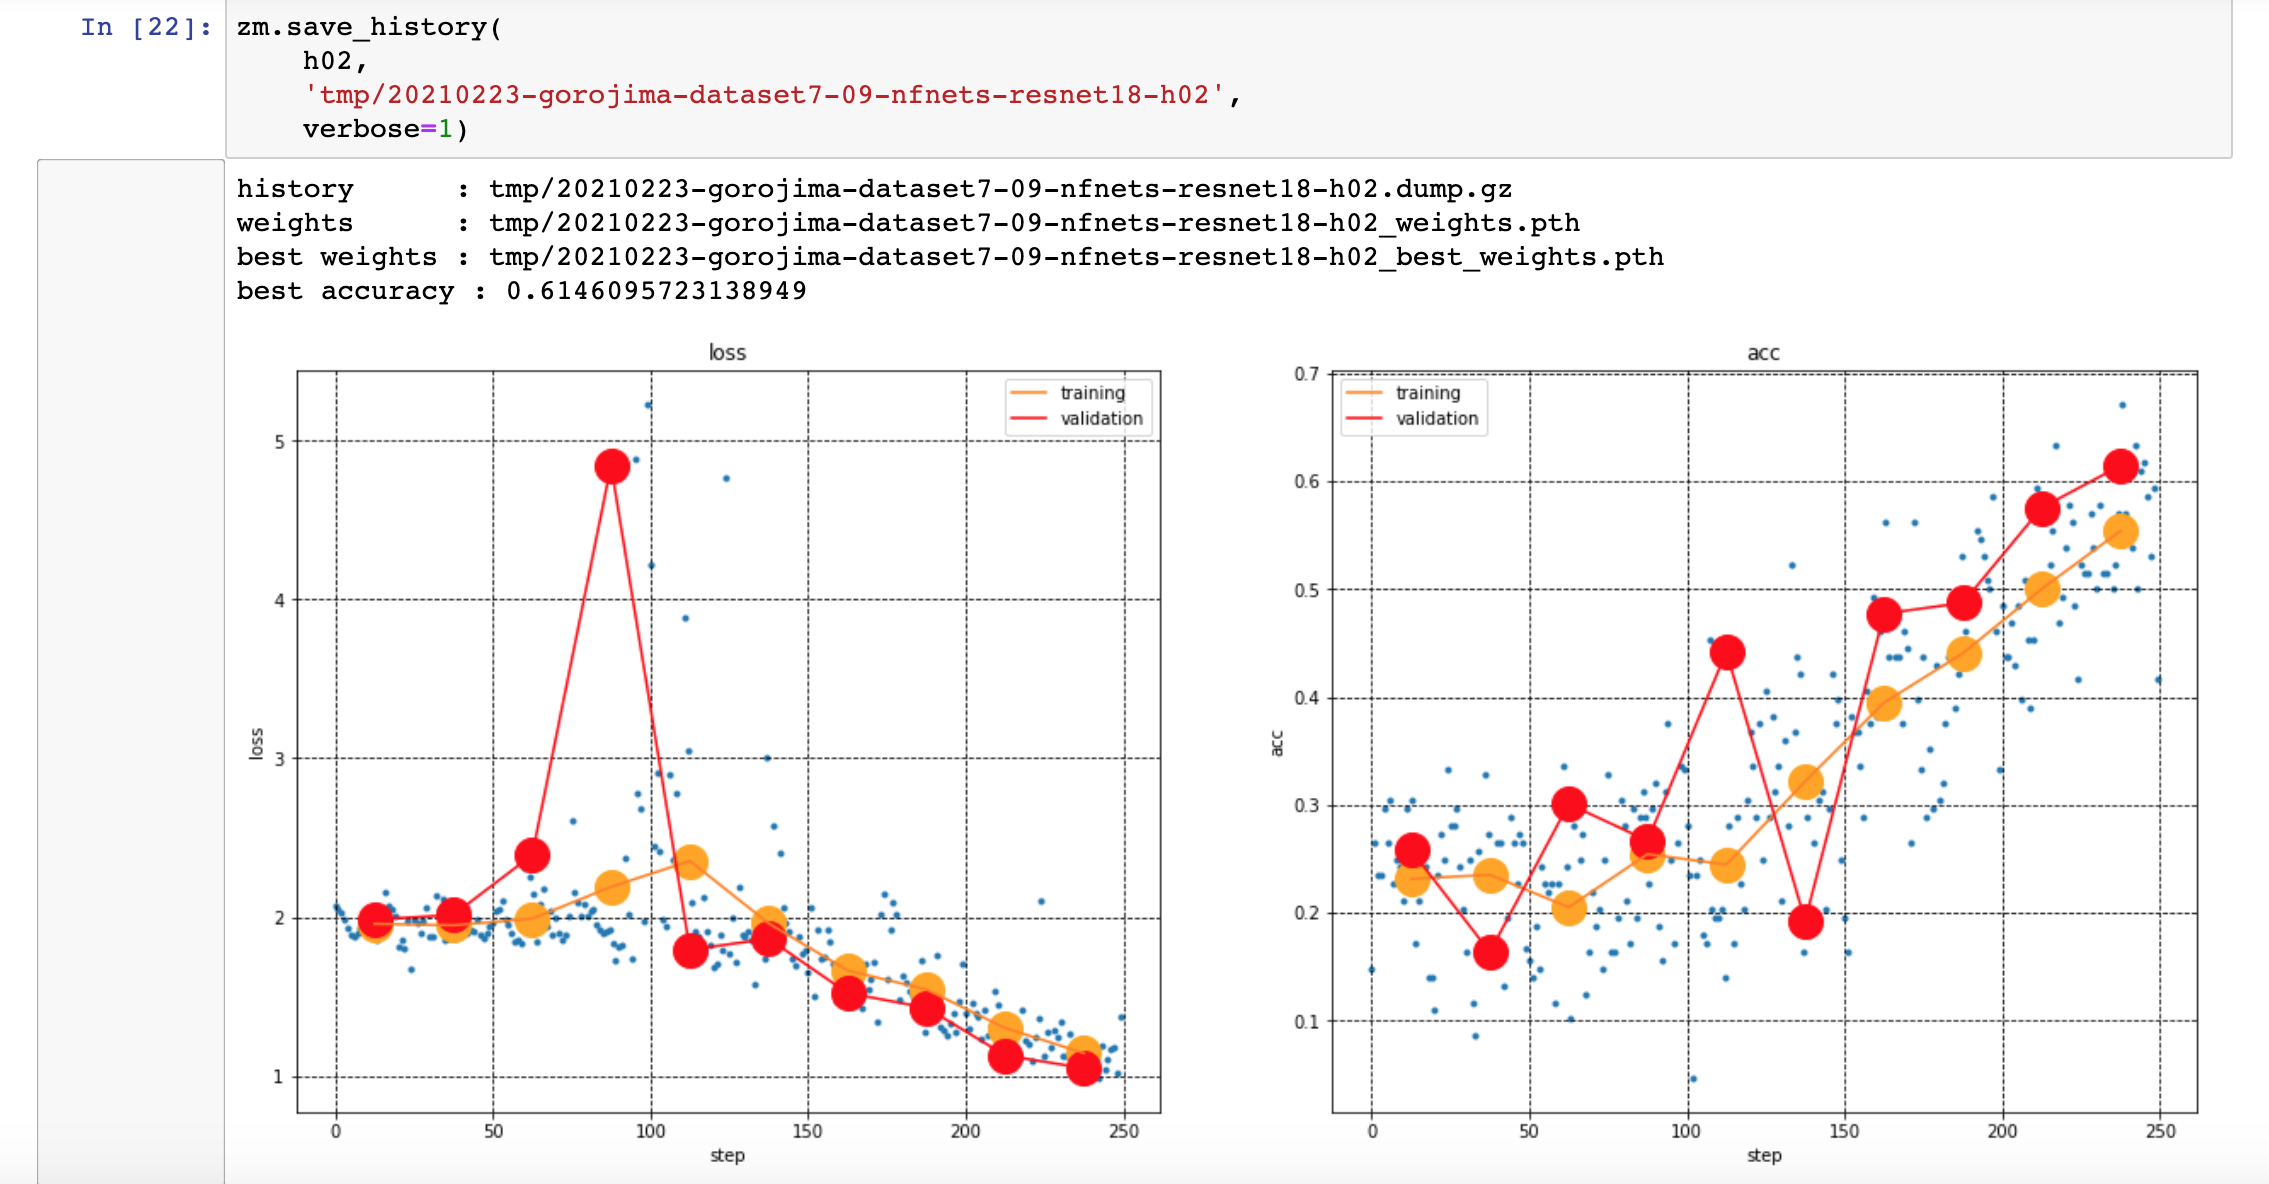The image size is (2269, 1184).
Task: Click the red file path string in code
Action: click(765, 95)
